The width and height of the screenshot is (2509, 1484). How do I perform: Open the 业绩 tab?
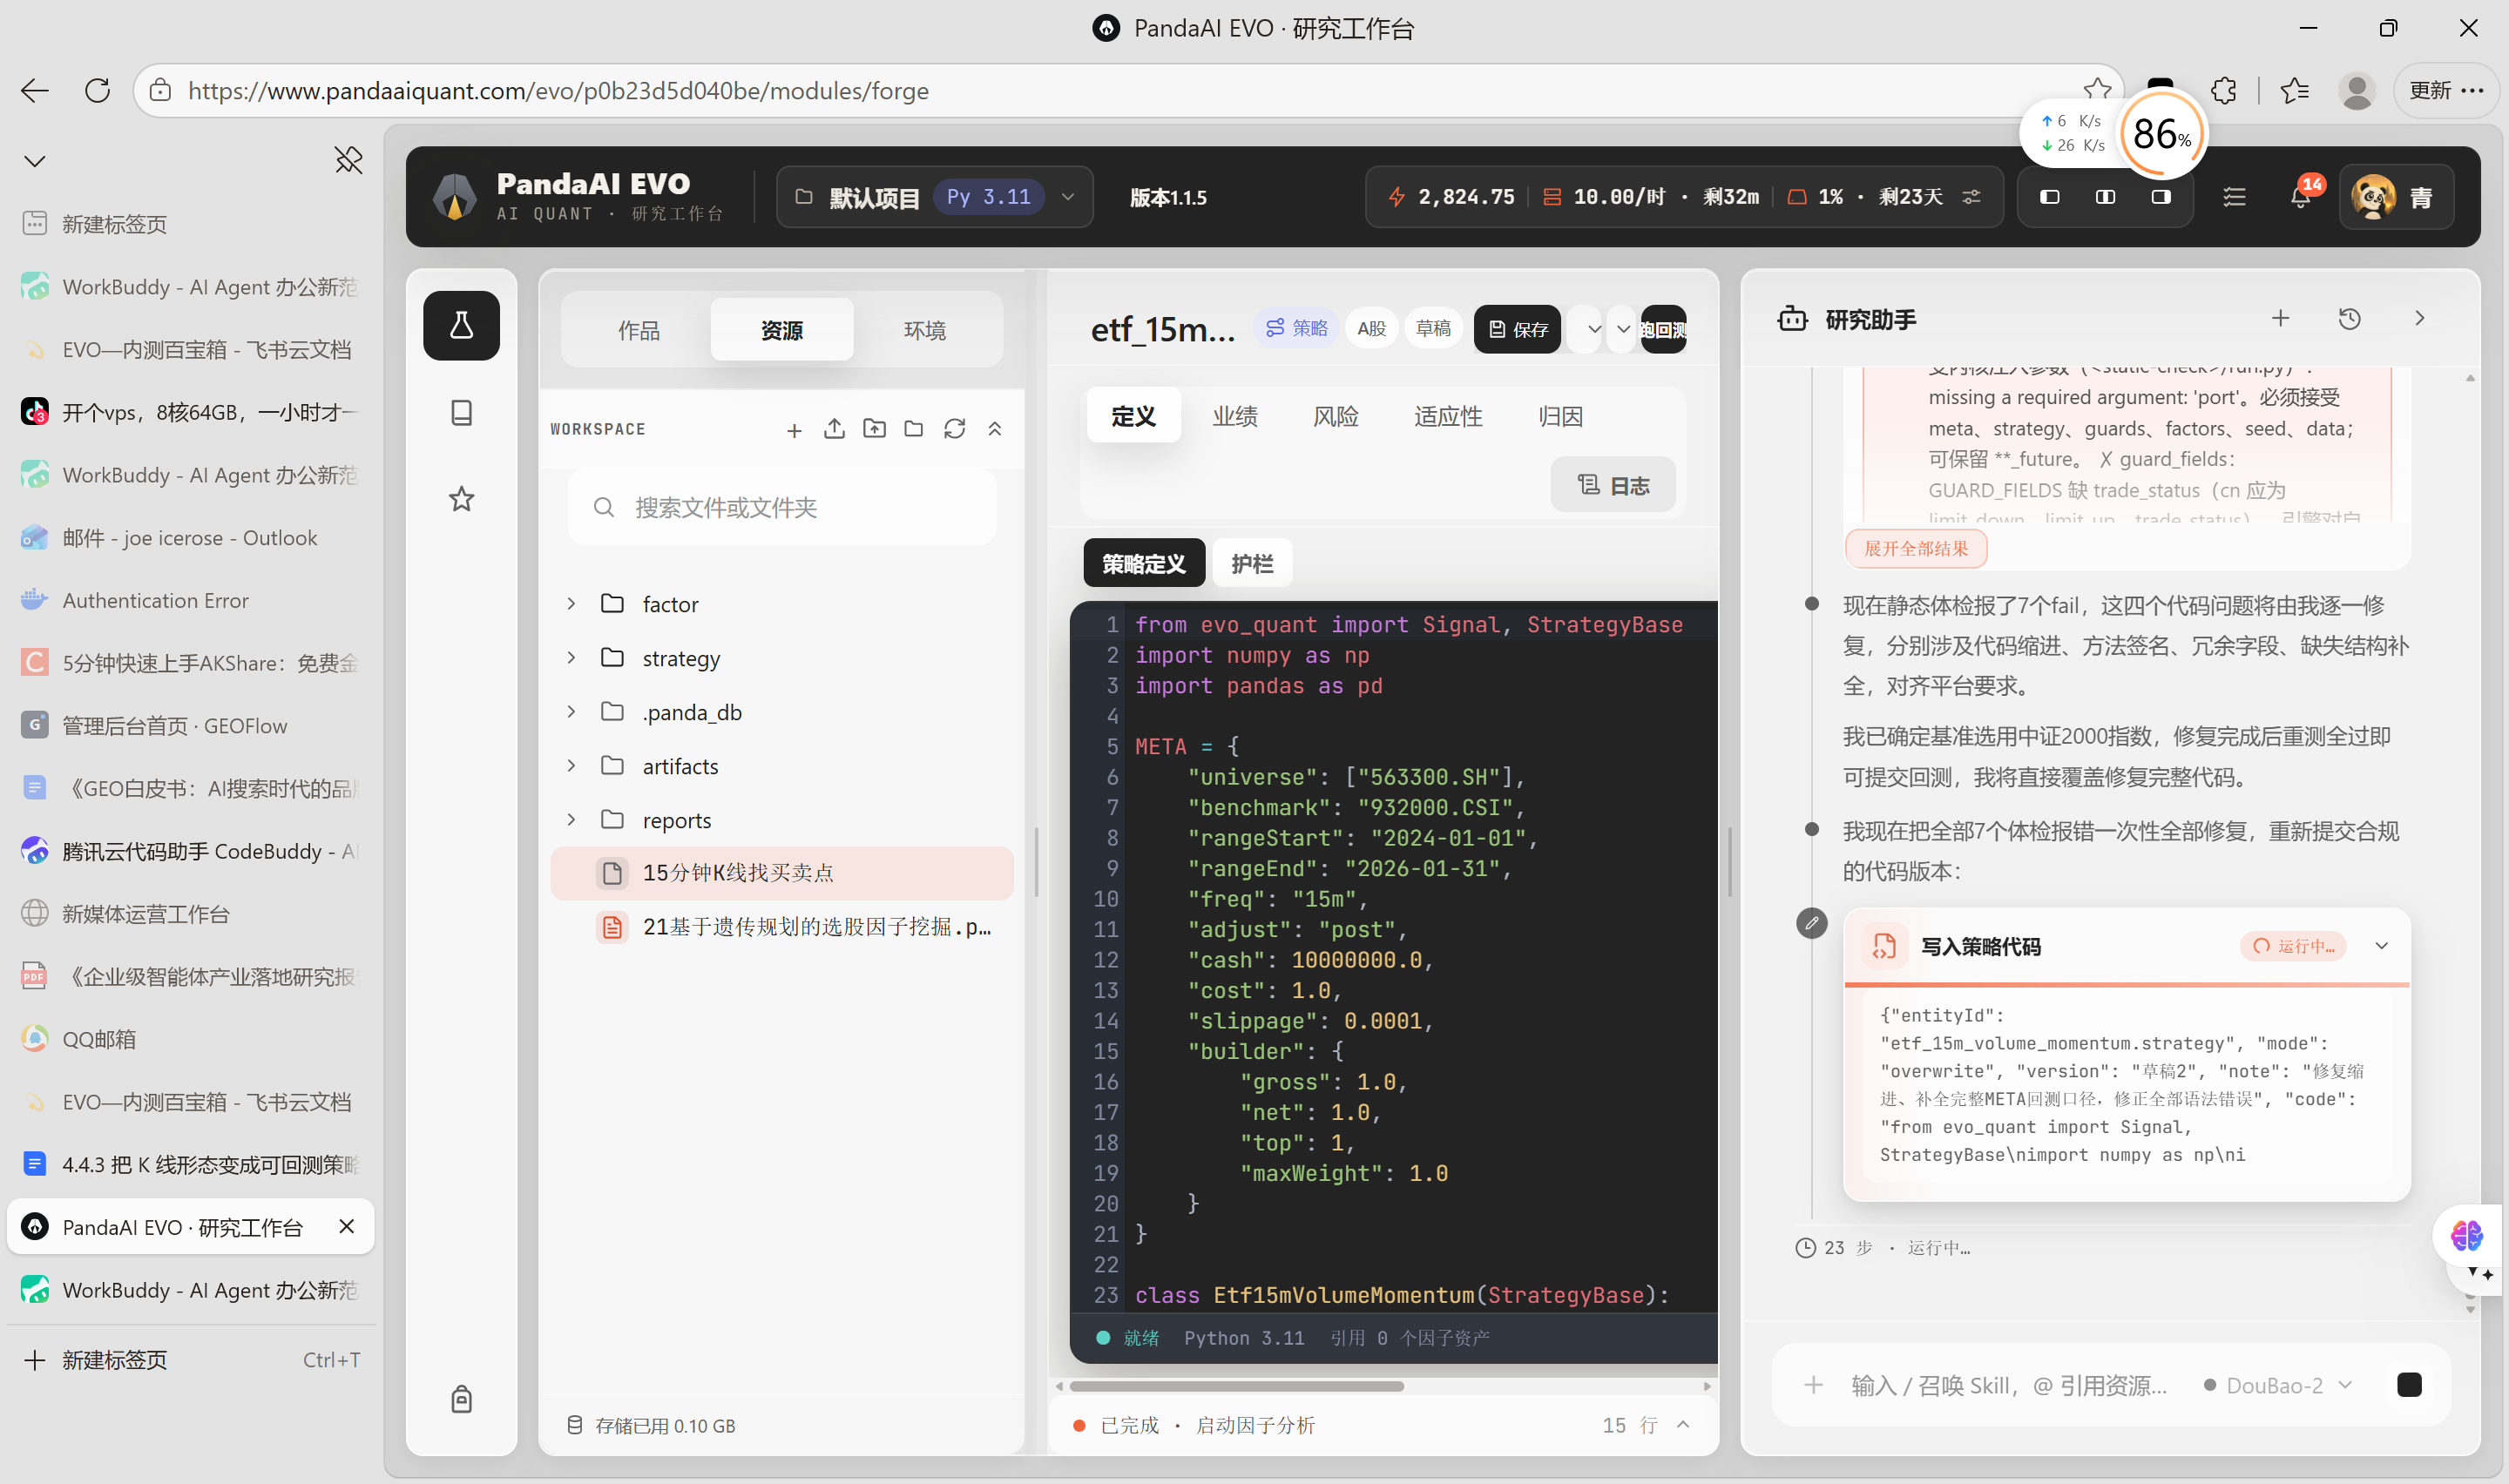tap(1235, 416)
